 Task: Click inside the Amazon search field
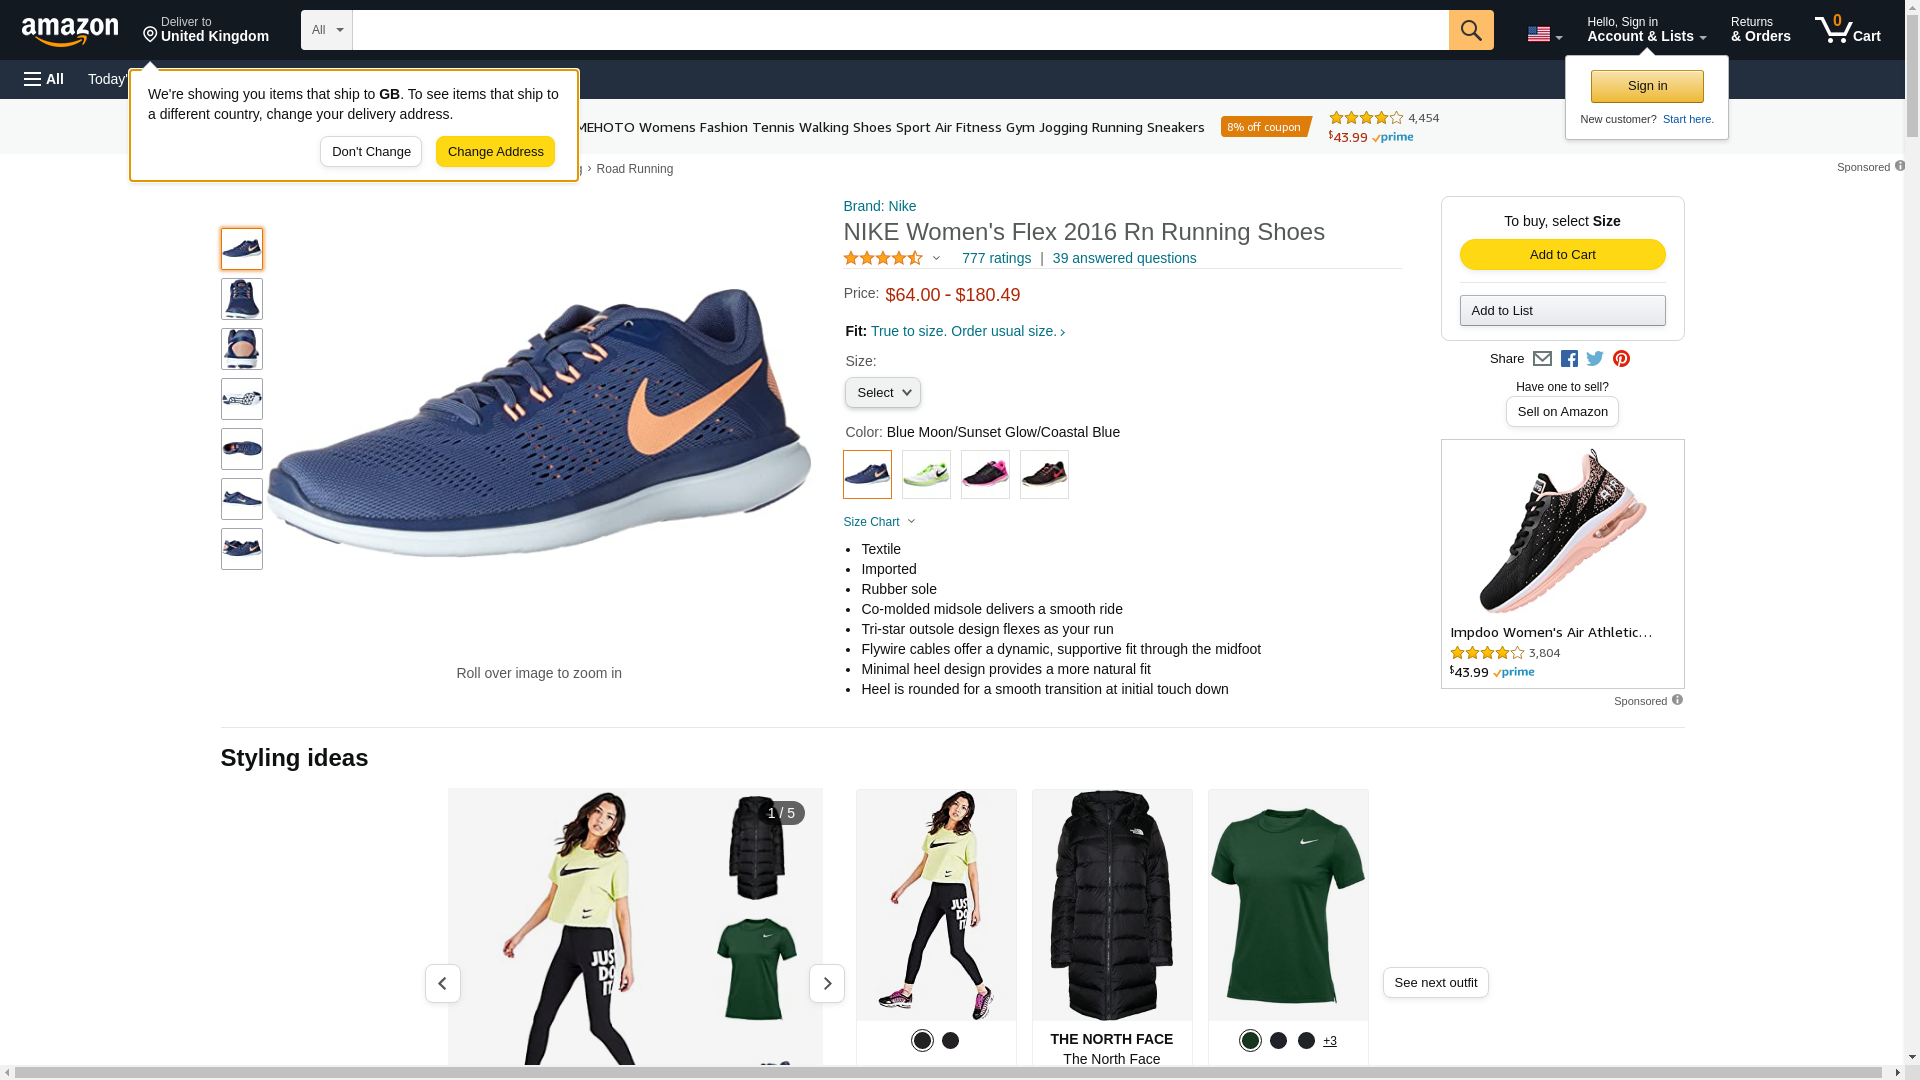pos(900,30)
